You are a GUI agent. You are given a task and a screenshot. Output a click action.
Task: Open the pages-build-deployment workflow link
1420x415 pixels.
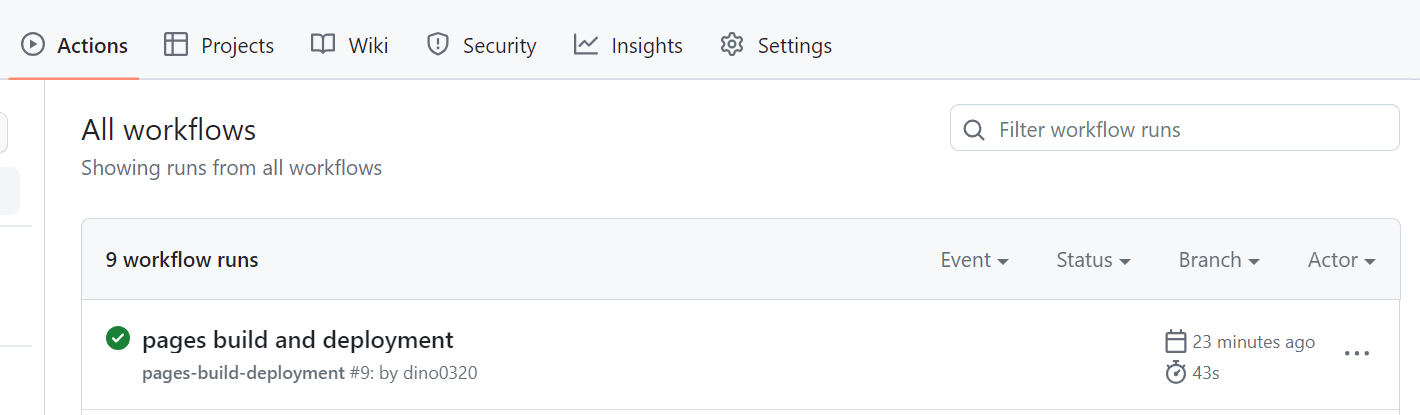(x=243, y=373)
